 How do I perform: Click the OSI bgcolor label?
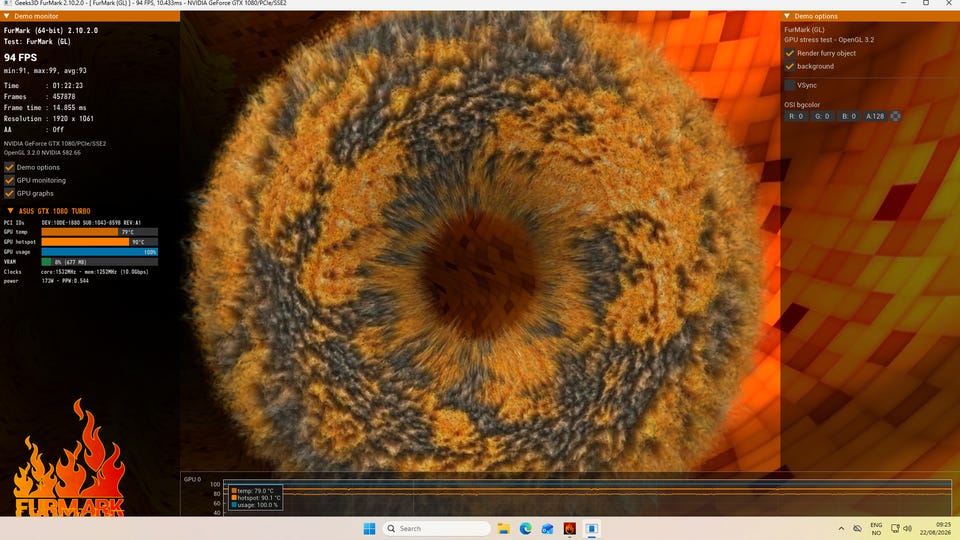(802, 105)
